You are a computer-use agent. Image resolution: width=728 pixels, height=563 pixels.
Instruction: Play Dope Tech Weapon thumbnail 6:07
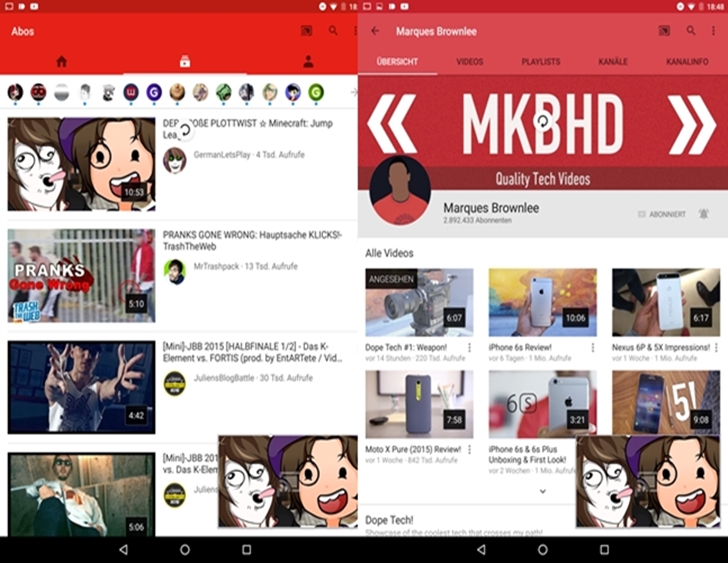[419, 302]
